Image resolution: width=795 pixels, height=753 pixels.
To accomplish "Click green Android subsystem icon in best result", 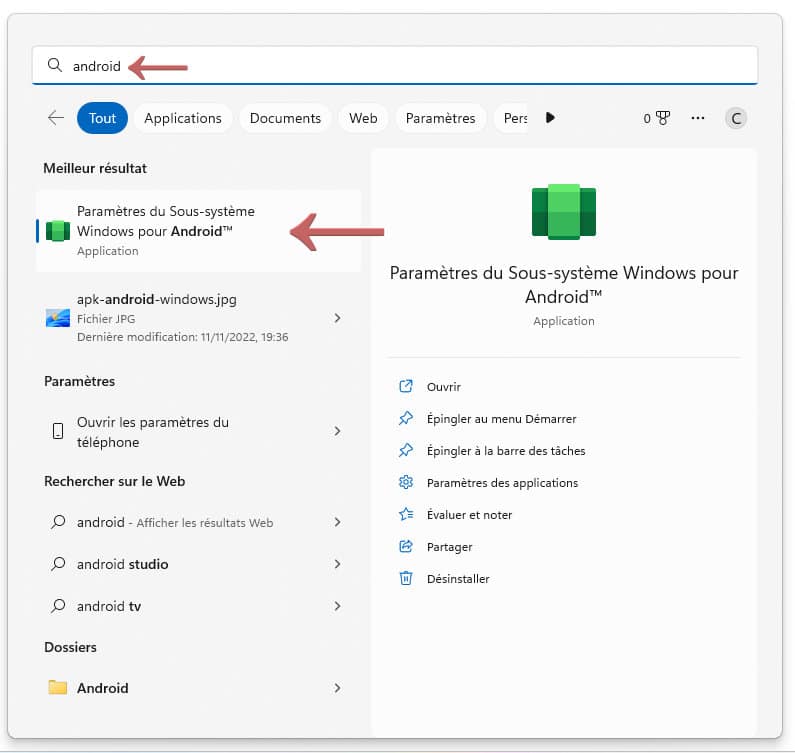I will [x=58, y=231].
